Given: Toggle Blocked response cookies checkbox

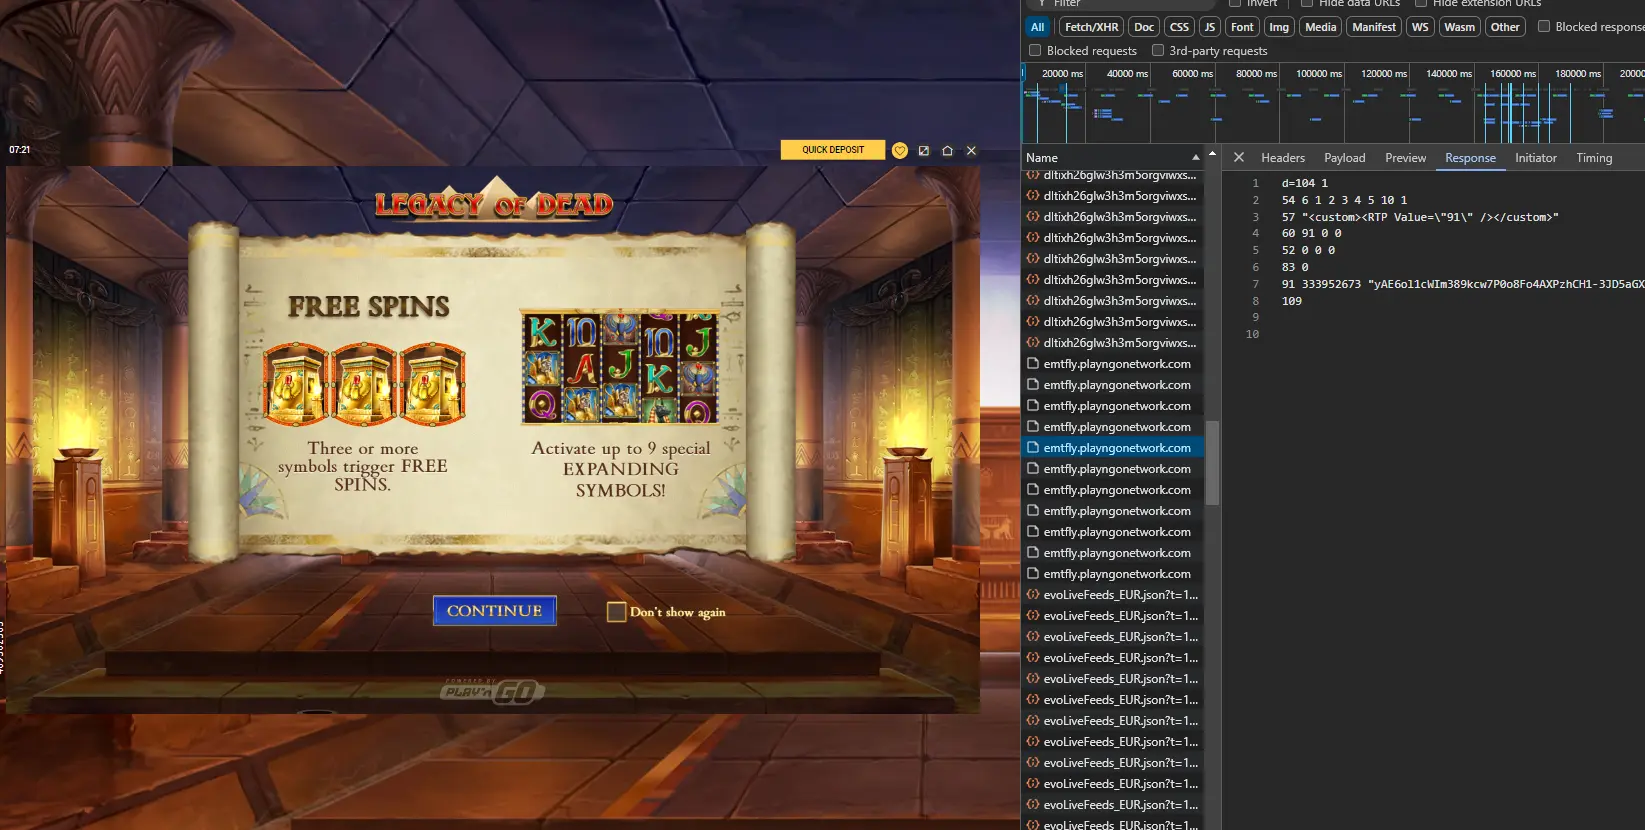Looking at the screenshot, I should (x=1544, y=27).
